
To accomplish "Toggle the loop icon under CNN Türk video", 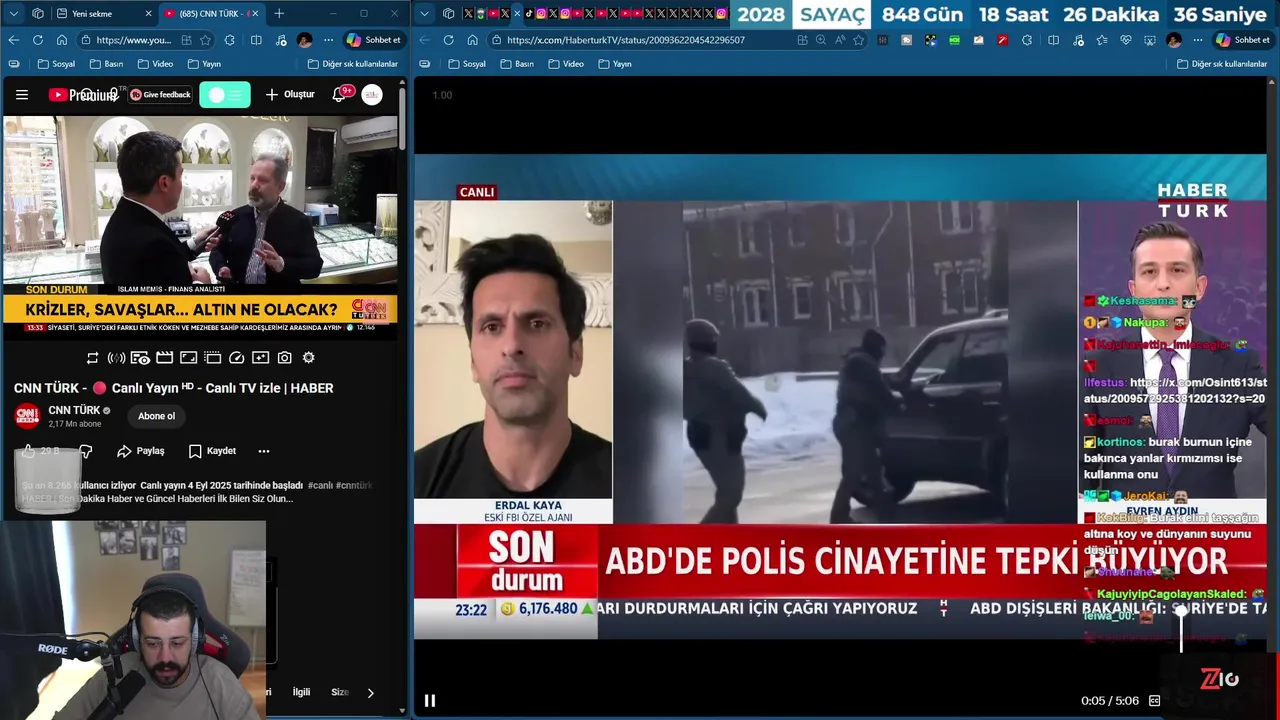I will point(92,358).
